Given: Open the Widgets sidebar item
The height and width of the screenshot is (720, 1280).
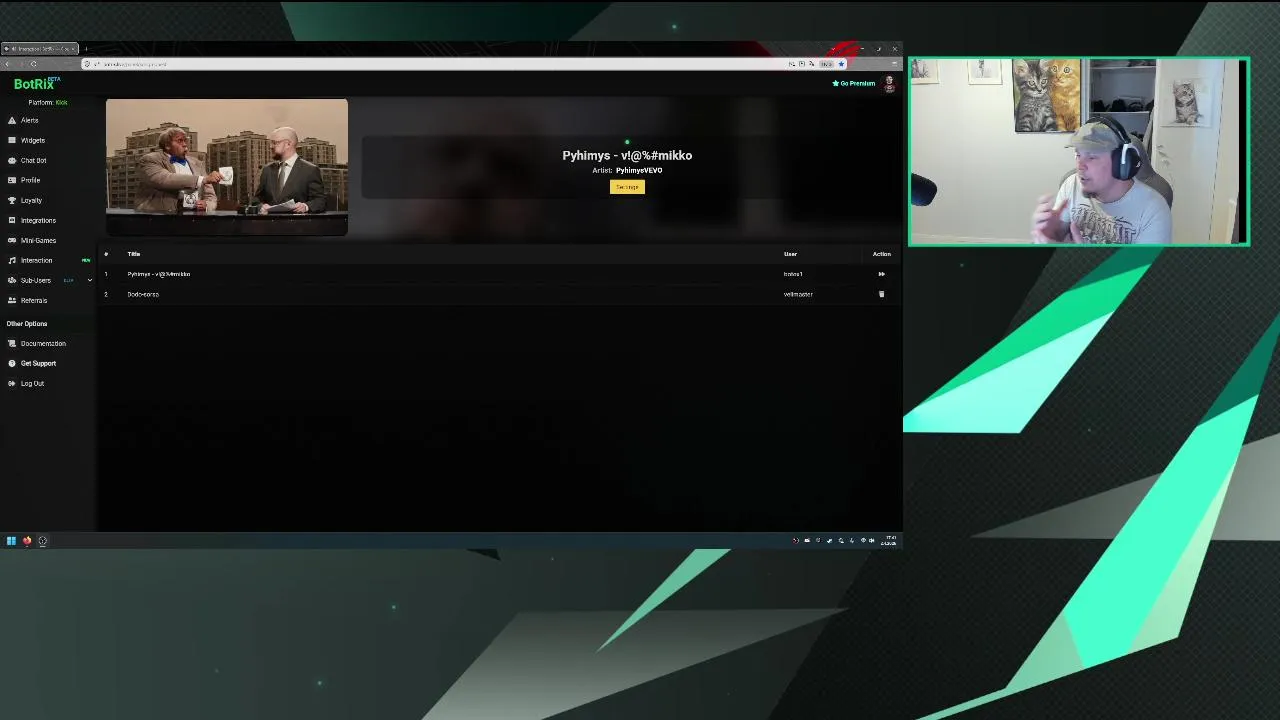Looking at the screenshot, I should 32,140.
